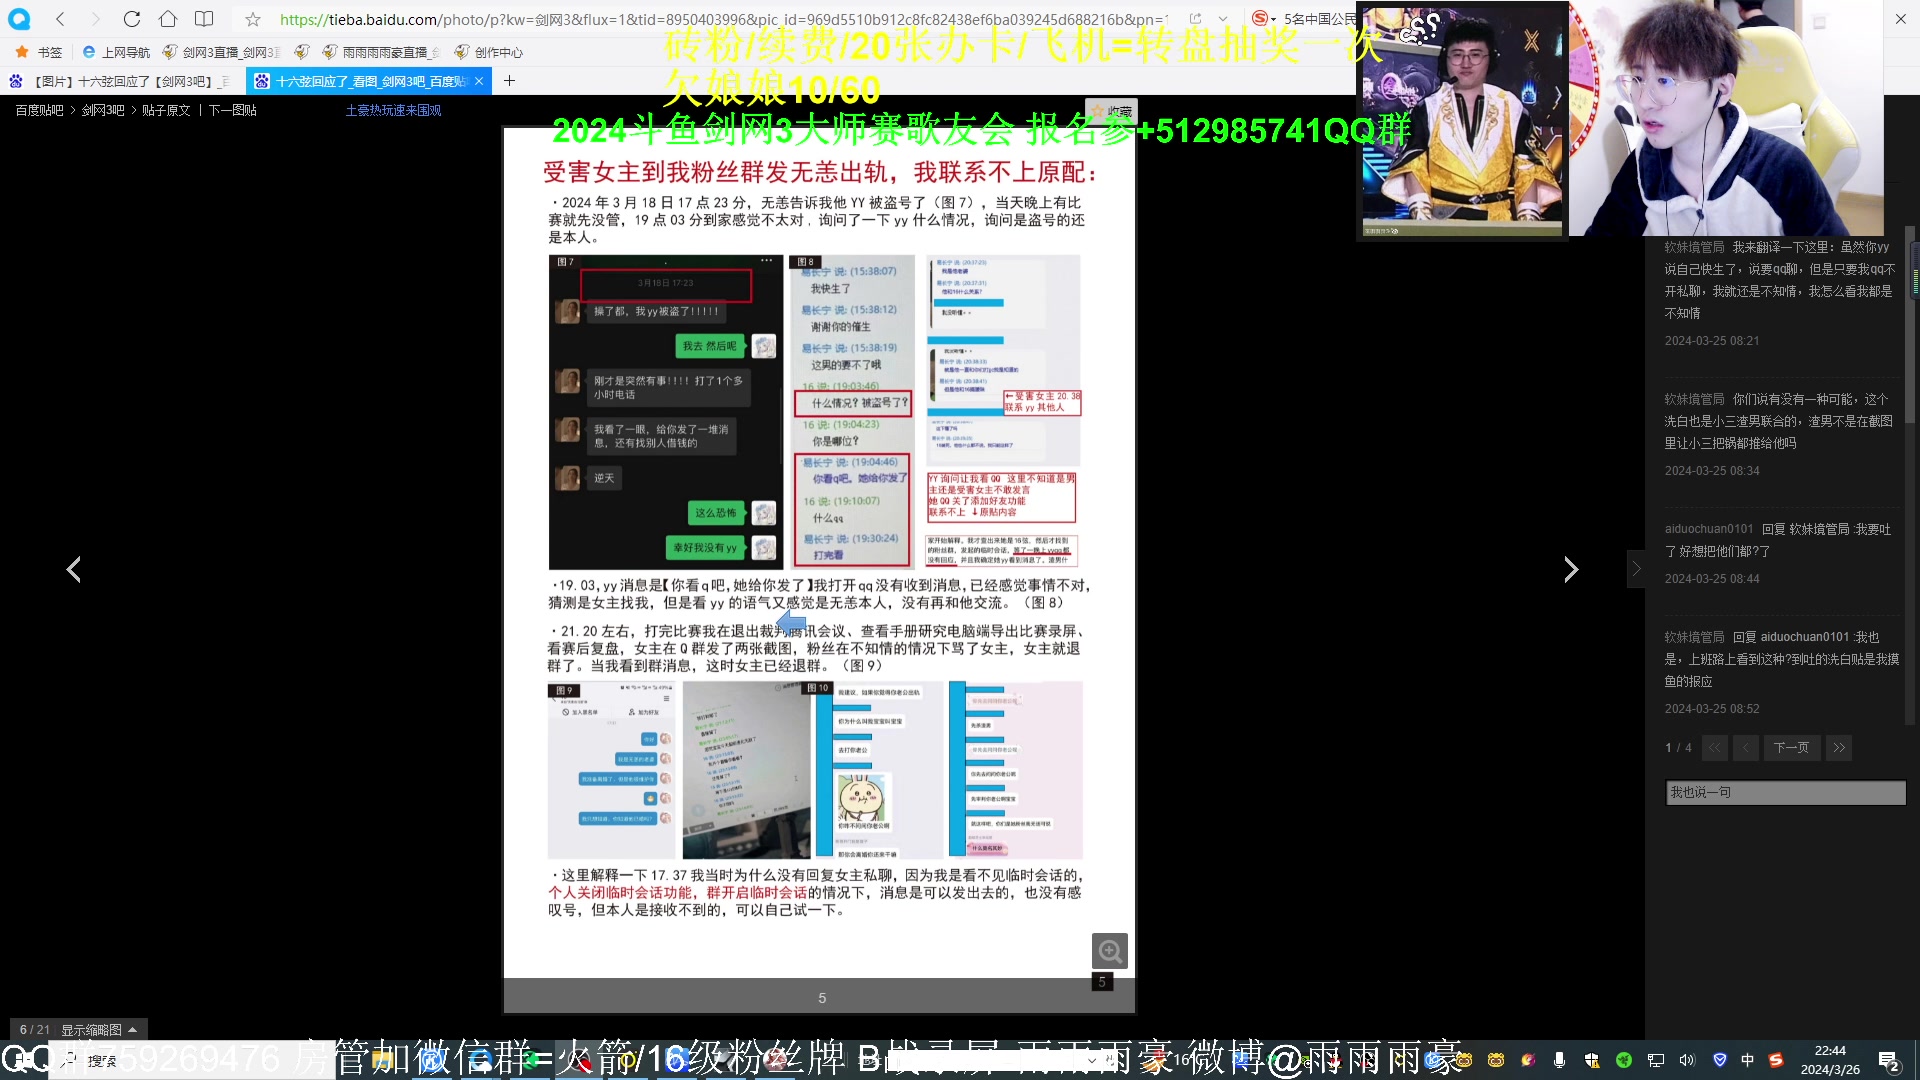1920x1080 pixels.
Task: Open reading mode book icon
Action: pyautogui.click(x=204, y=19)
